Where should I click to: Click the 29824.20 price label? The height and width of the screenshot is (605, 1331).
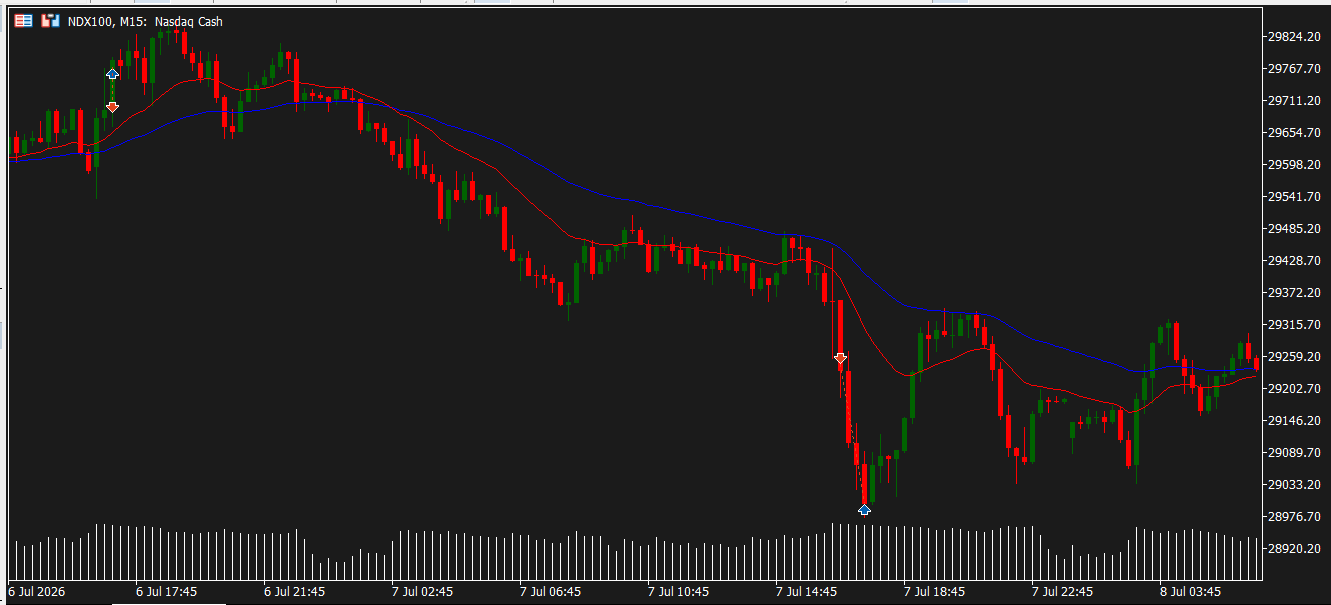coord(1294,37)
